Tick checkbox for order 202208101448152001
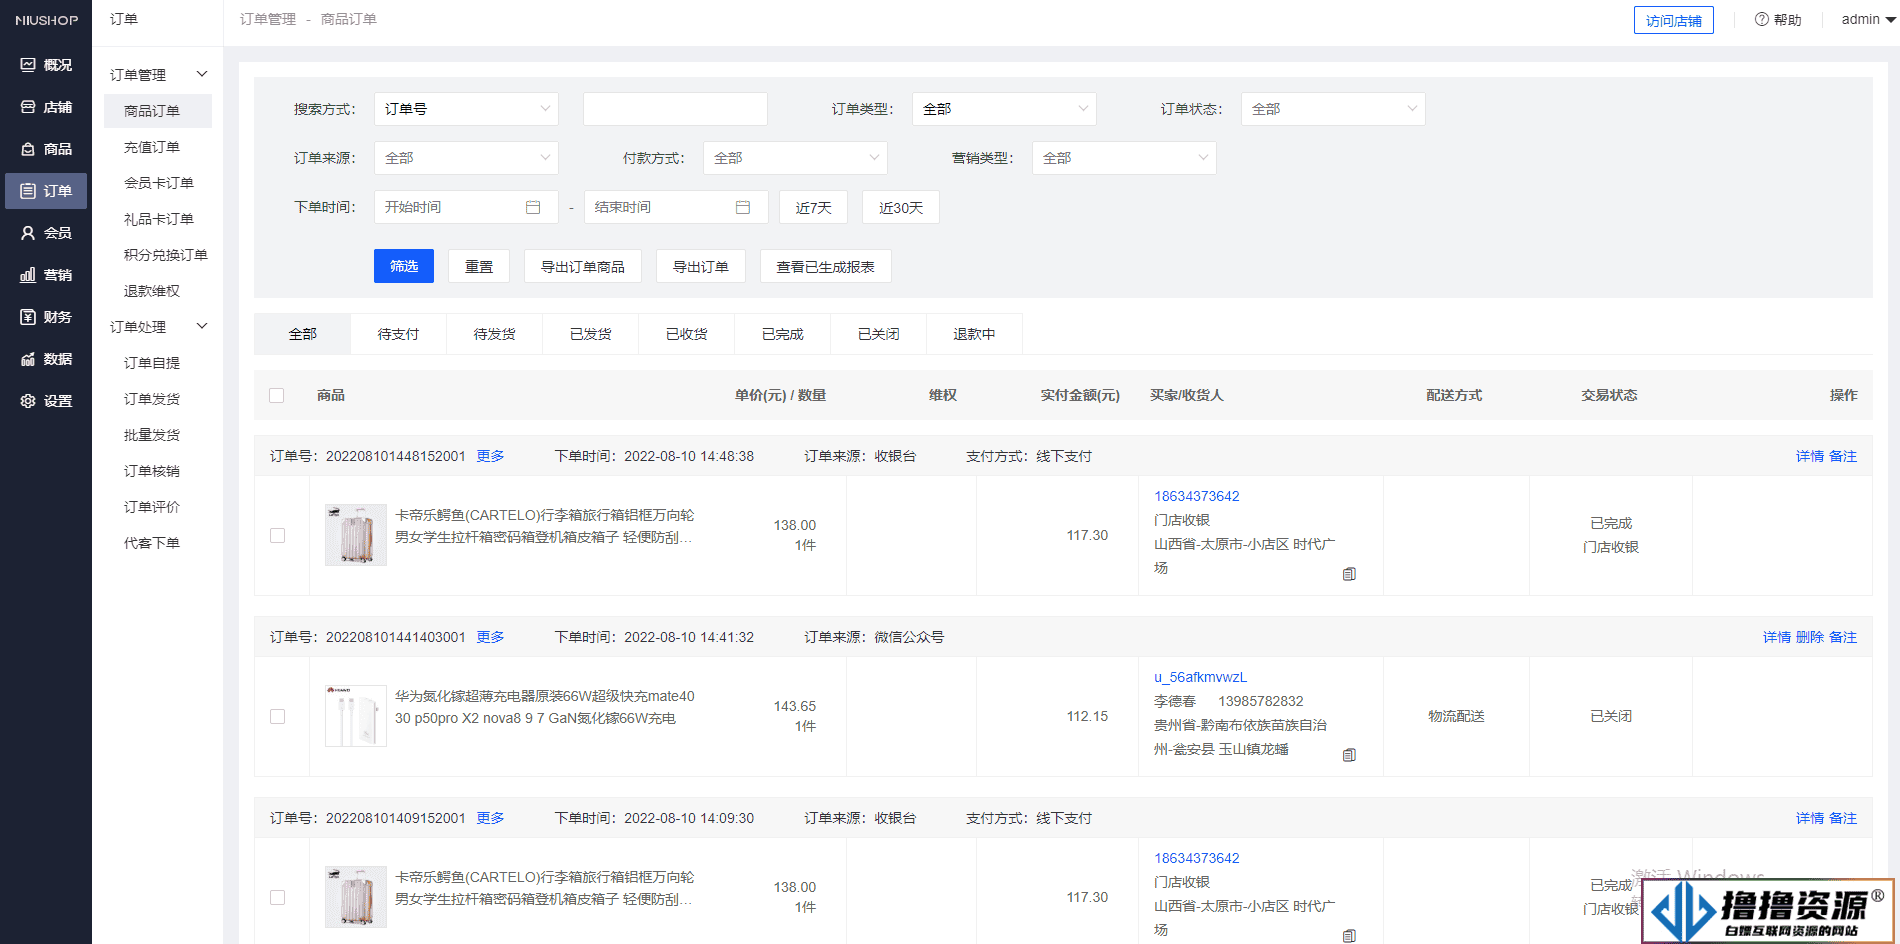This screenshot has height=944, width=1900. point(278,536)
